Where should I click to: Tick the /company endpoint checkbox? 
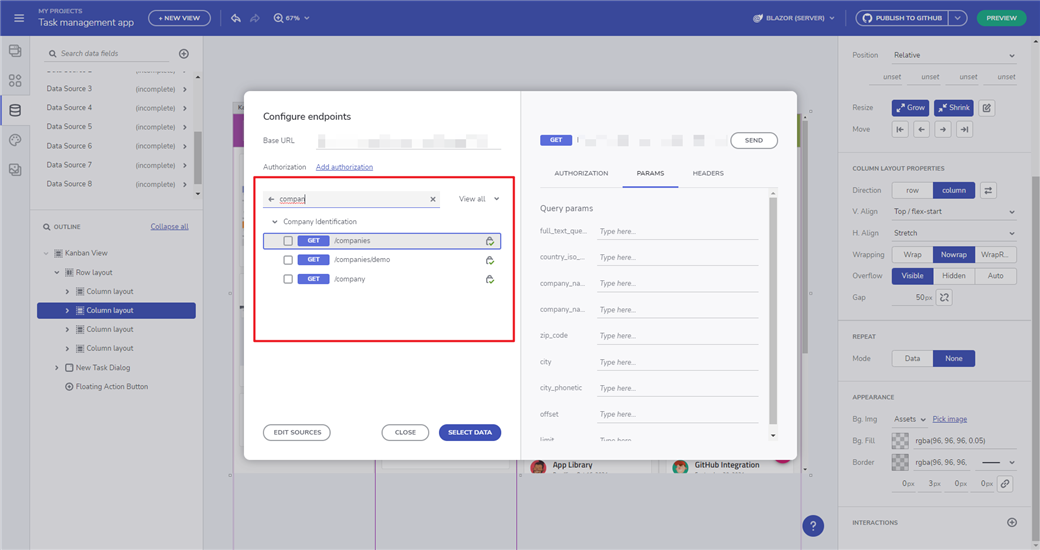point(288,279)
